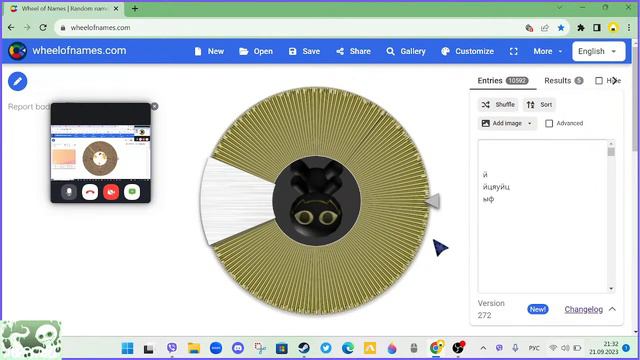
Task: Click the shared screen thumbnail preview
Action: [x=100, y=153]
